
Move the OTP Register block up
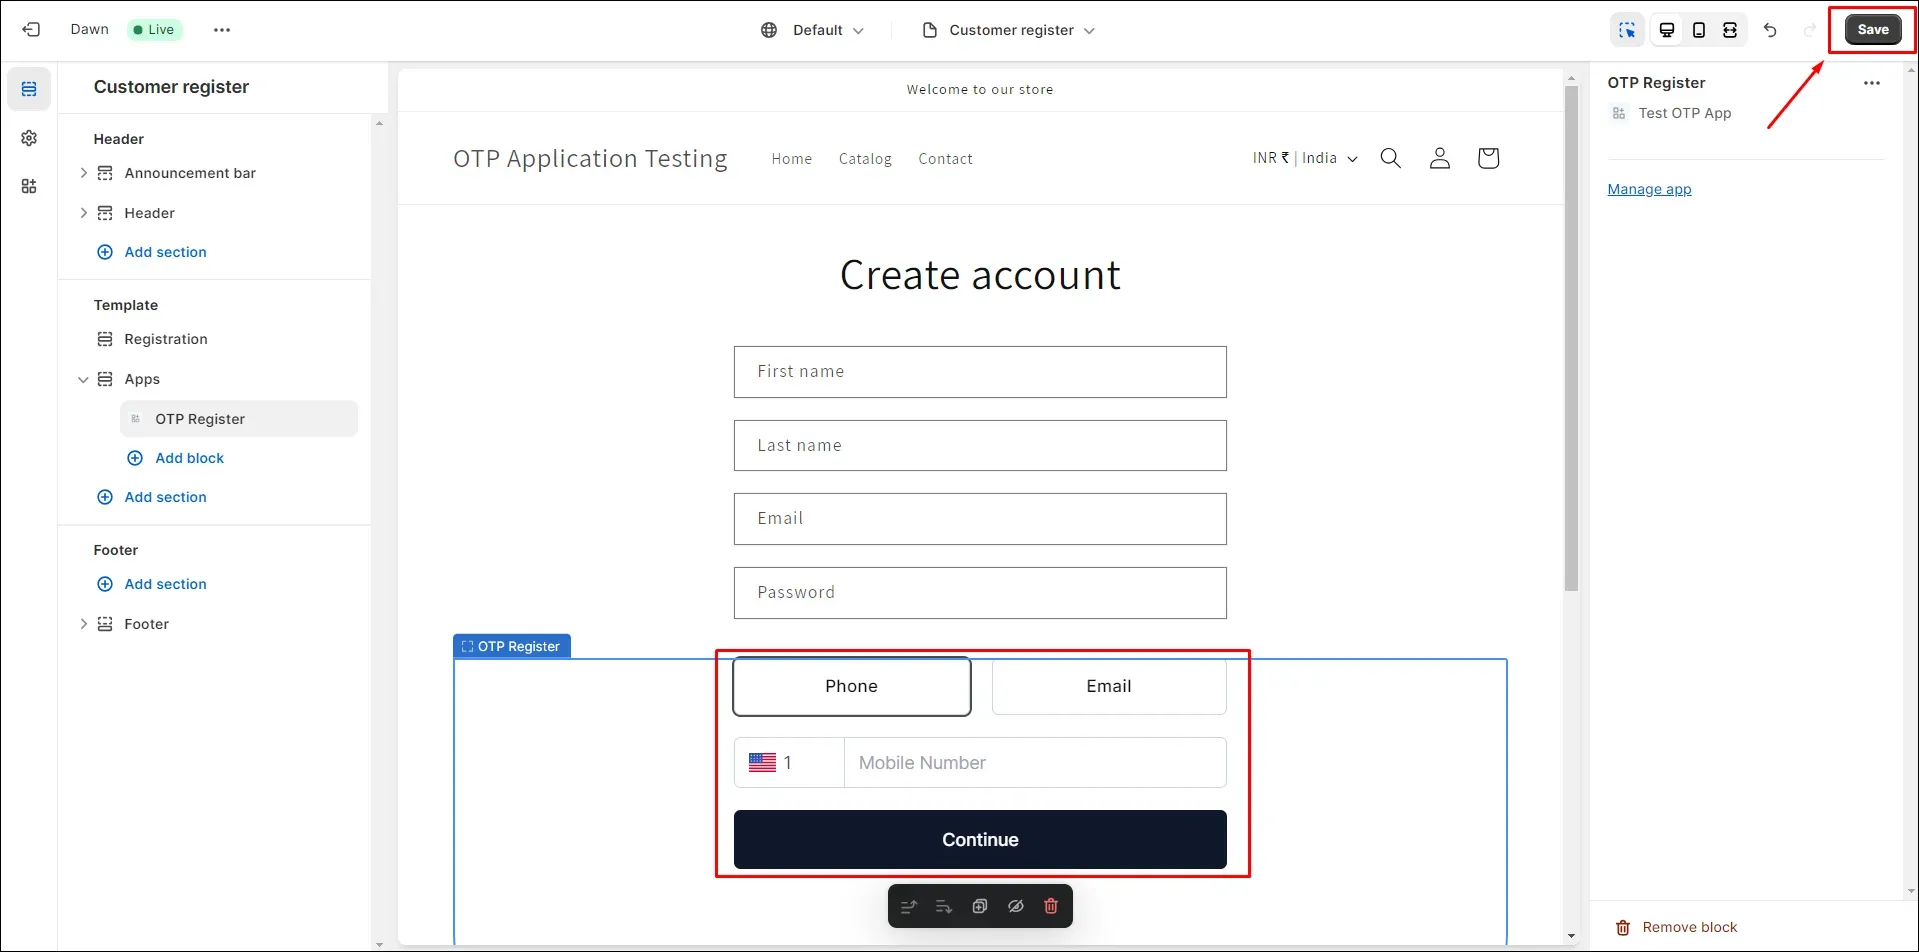pos(909,906)
